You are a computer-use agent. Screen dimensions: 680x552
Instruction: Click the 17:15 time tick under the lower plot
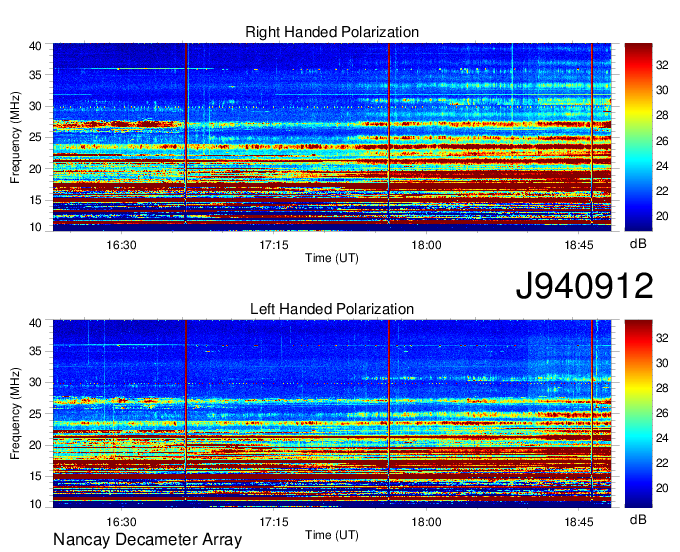coord(274,522)
